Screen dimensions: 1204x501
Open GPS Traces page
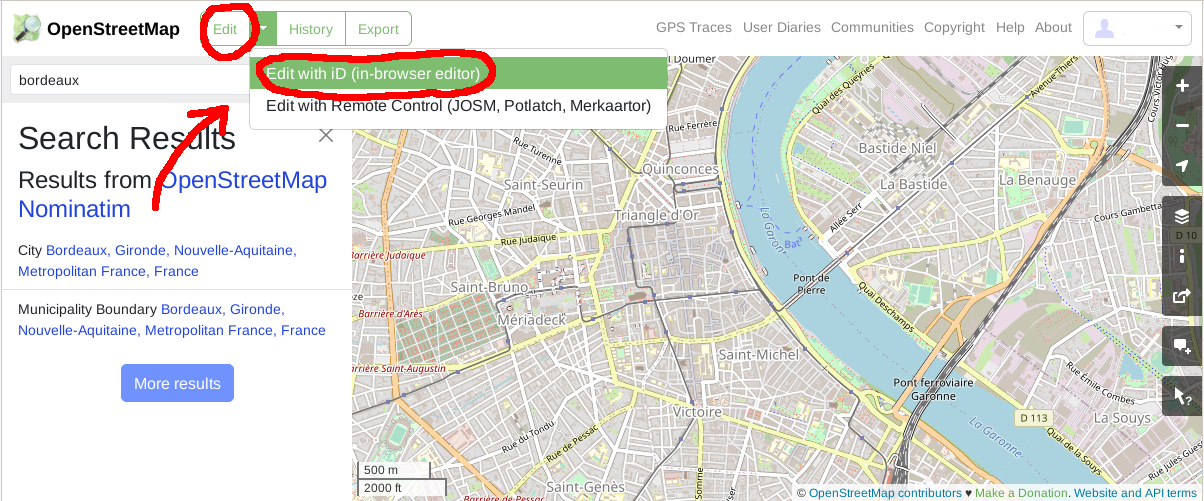coord(693,28)
